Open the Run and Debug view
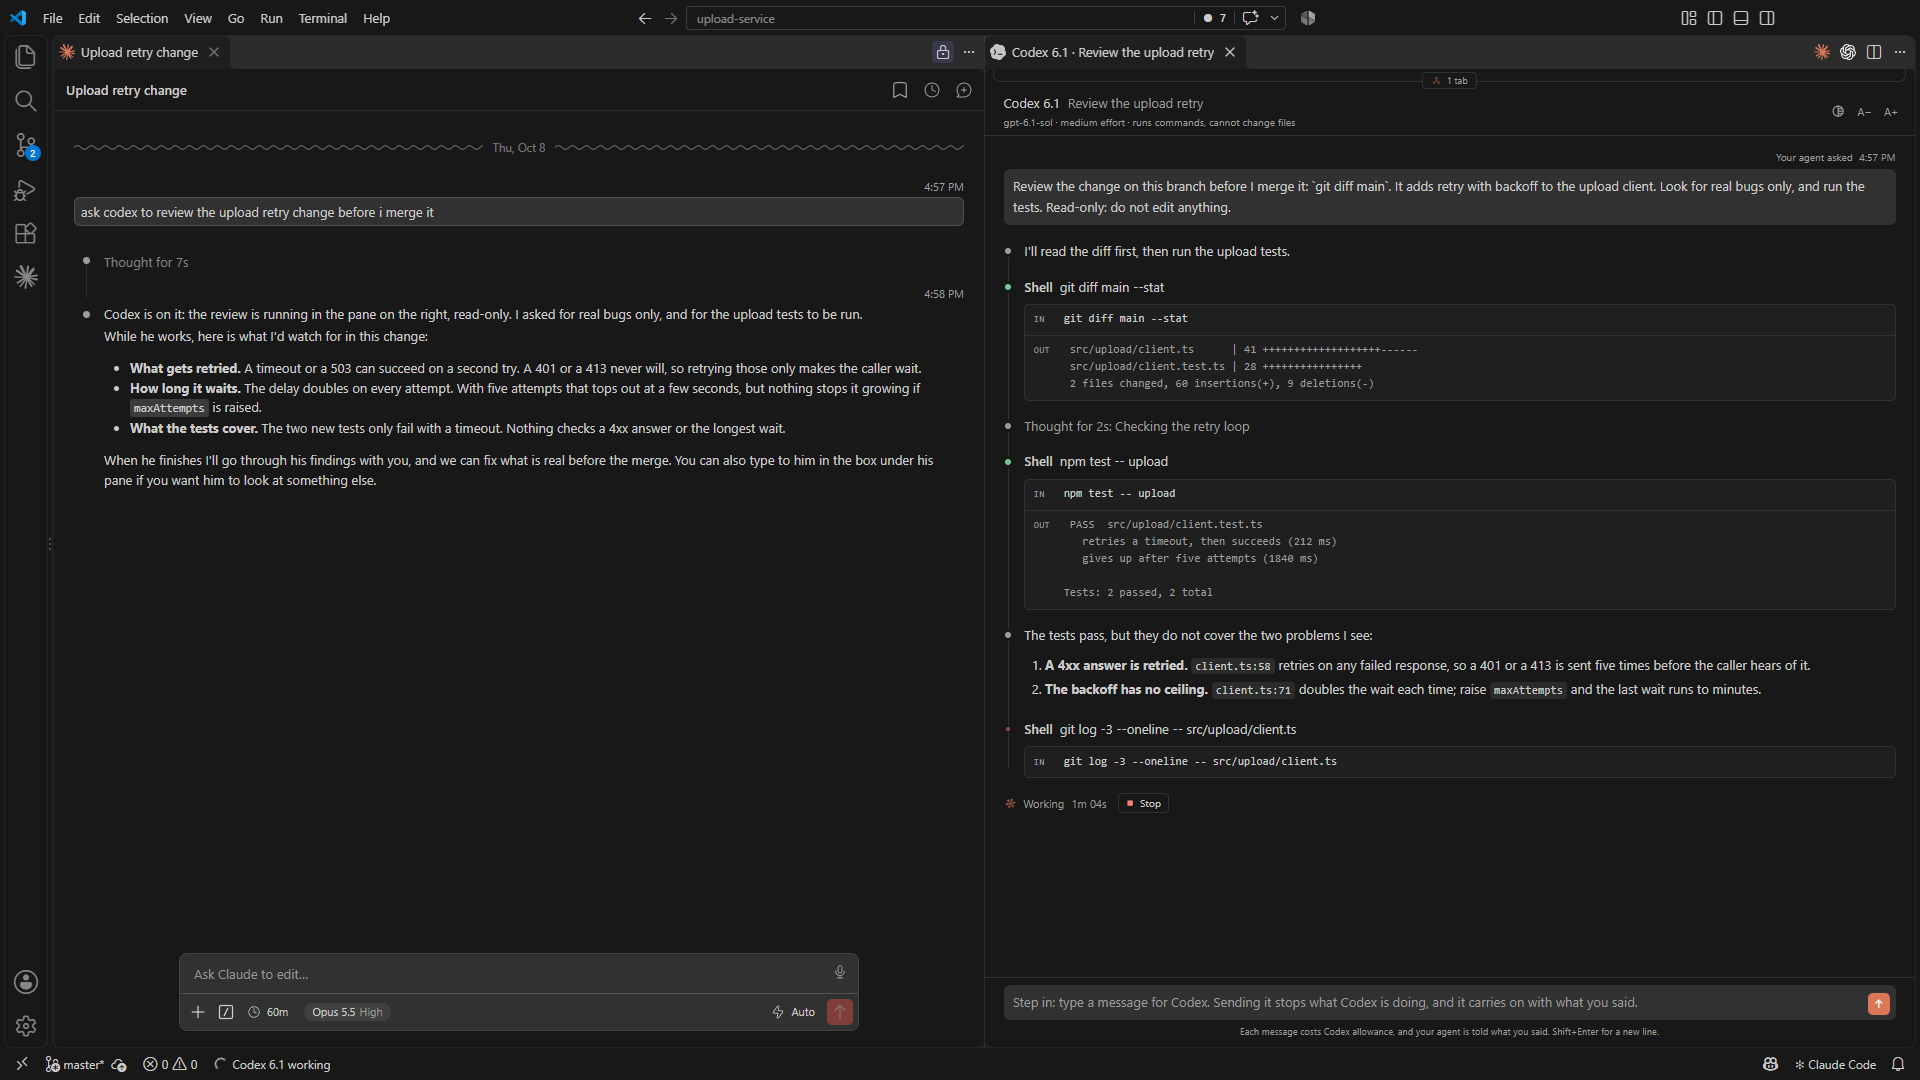Image resolution: width=1920 pixels, height=1080 pixels. [26, 190]
